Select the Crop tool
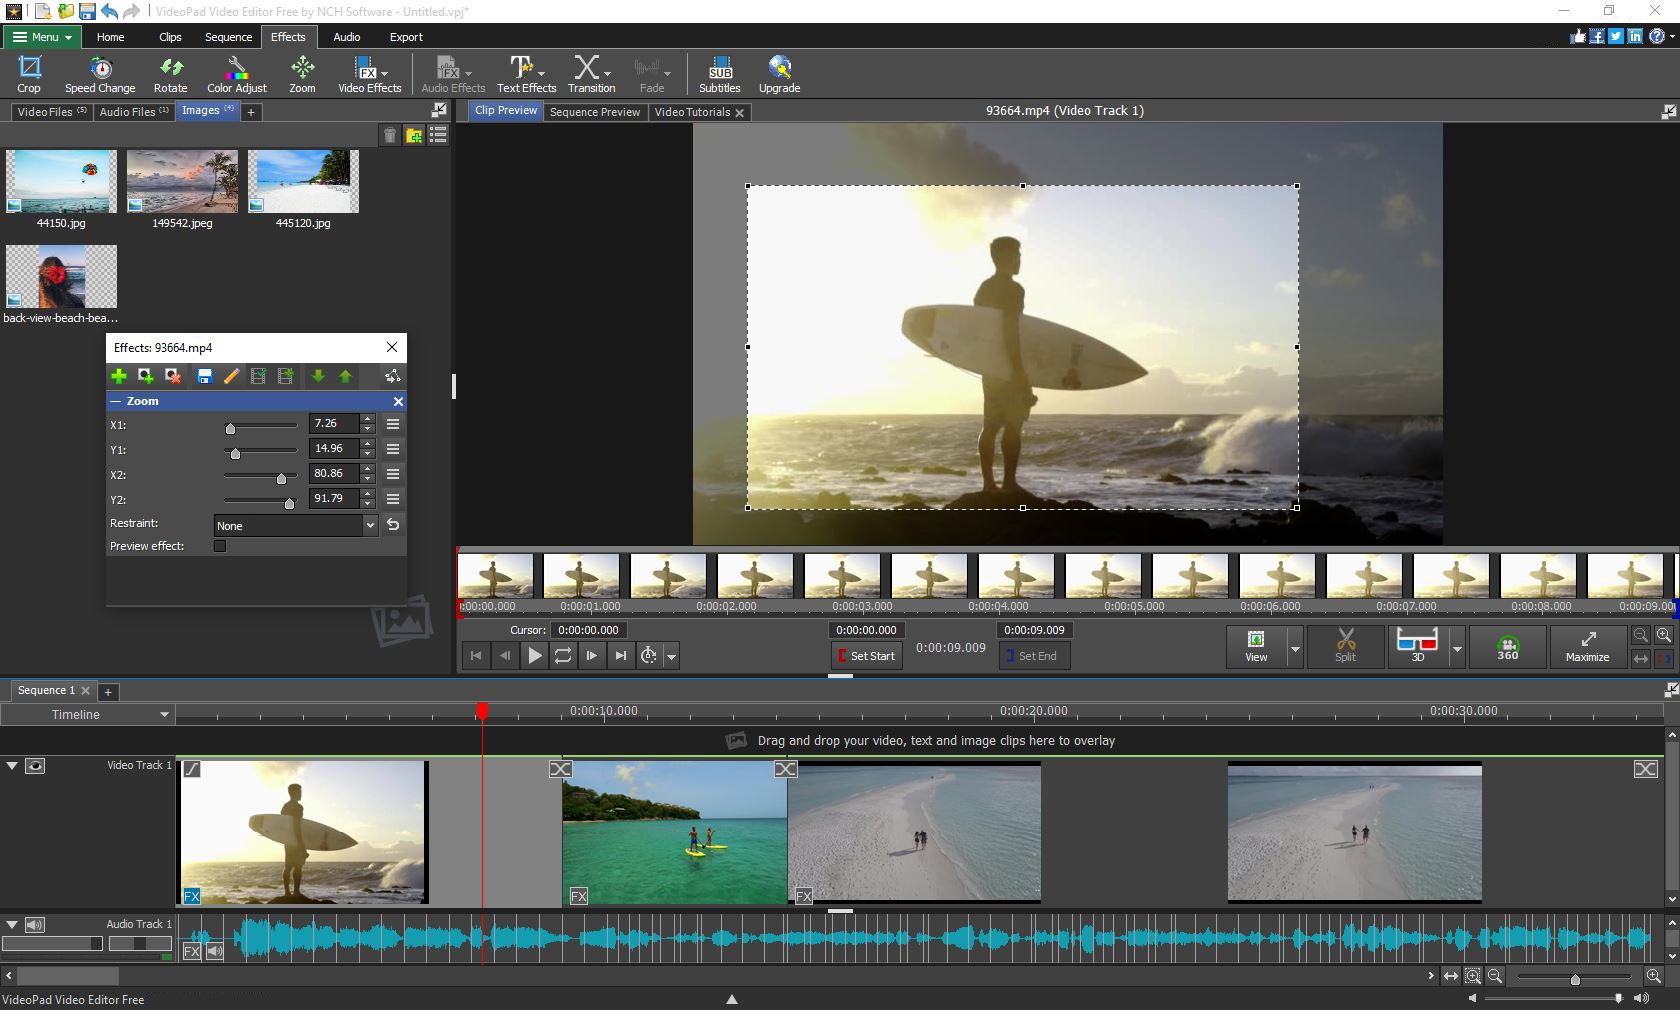The image size is (1680, 1010). [x=28, y=73]
